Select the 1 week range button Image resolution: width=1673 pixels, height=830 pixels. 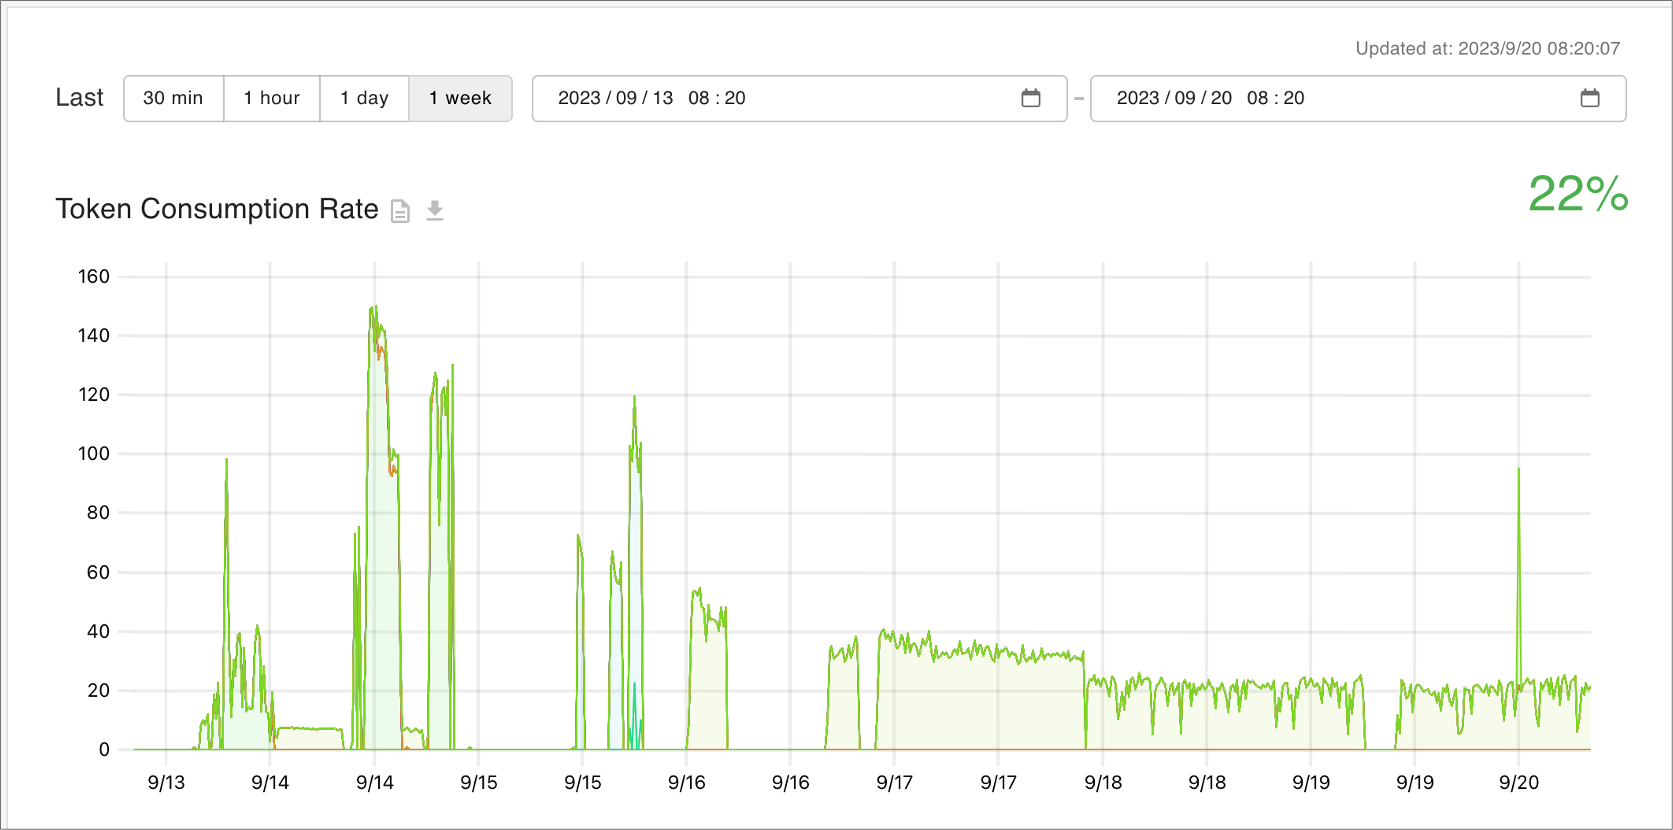[460, 98]
